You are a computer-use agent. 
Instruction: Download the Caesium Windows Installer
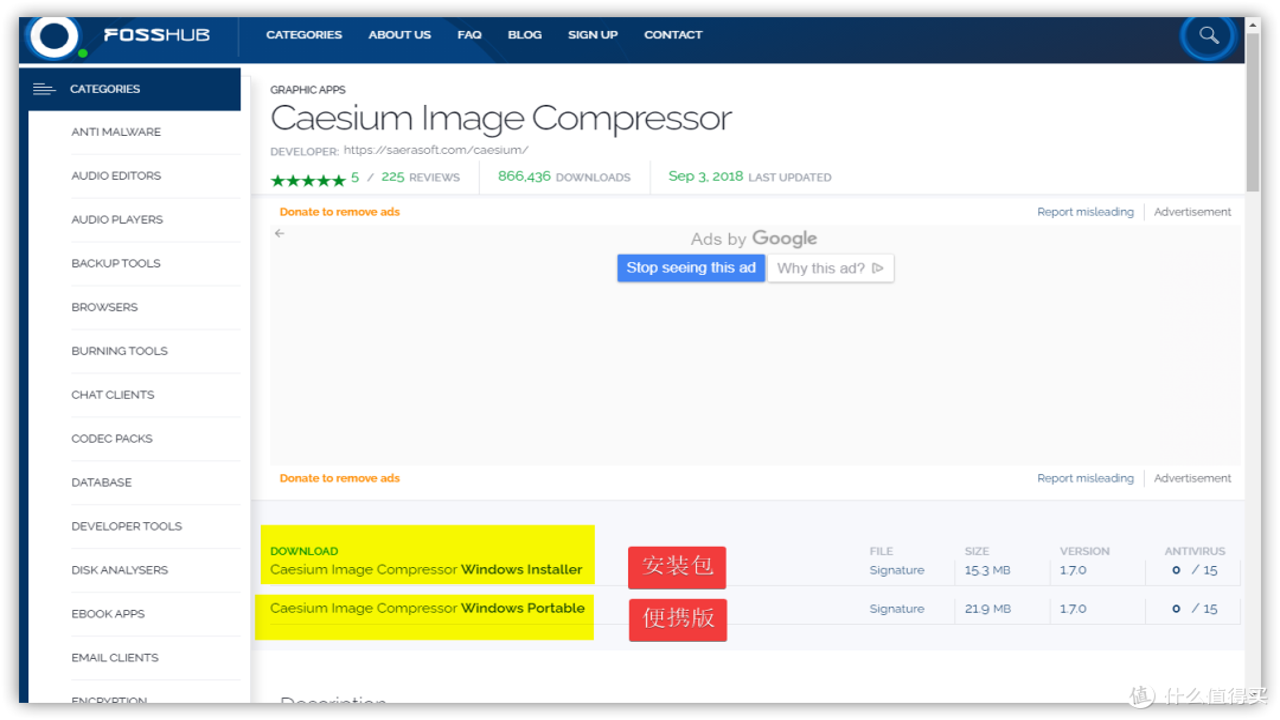pos(426,569)
